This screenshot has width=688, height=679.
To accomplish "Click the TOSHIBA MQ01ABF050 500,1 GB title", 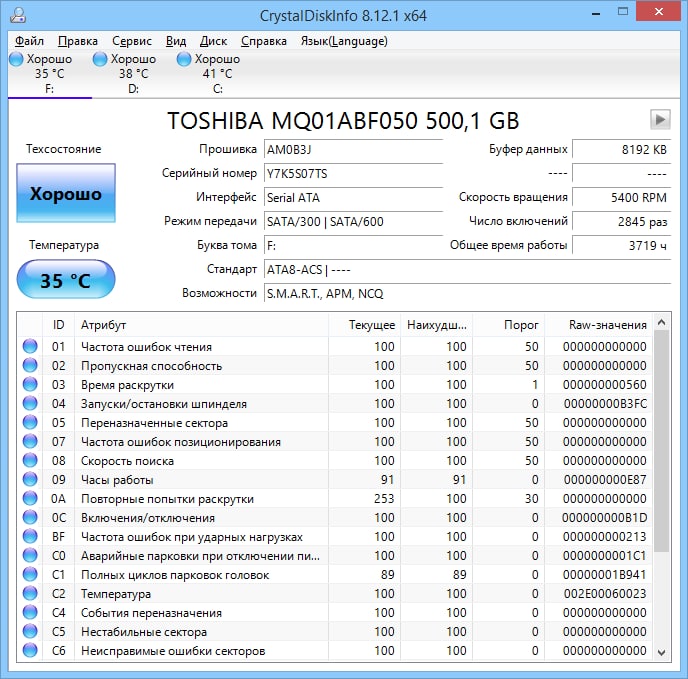I will [x=343, y=120].
